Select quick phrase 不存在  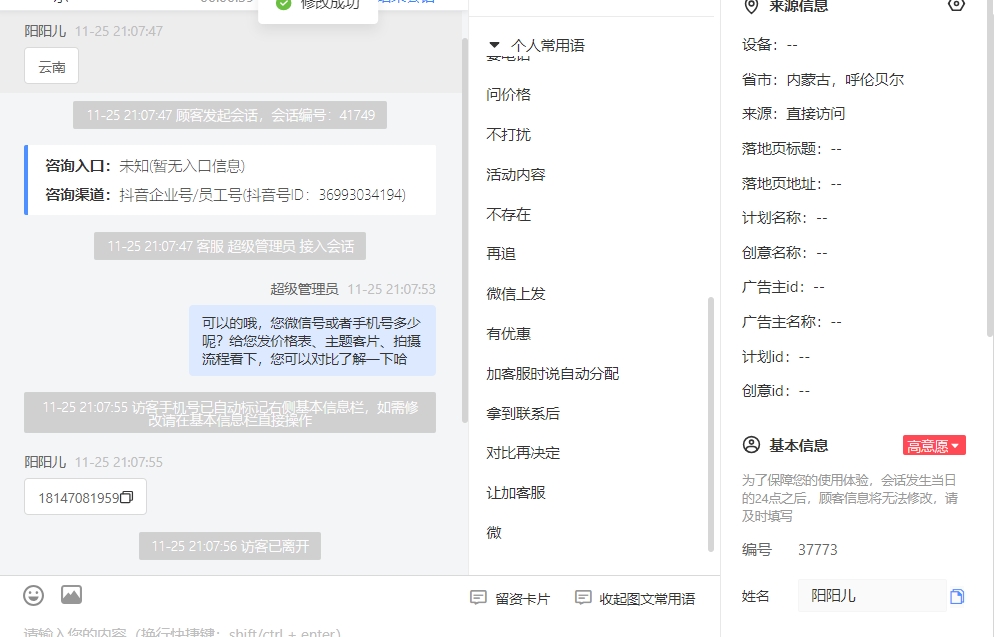[x=508, y=214]
